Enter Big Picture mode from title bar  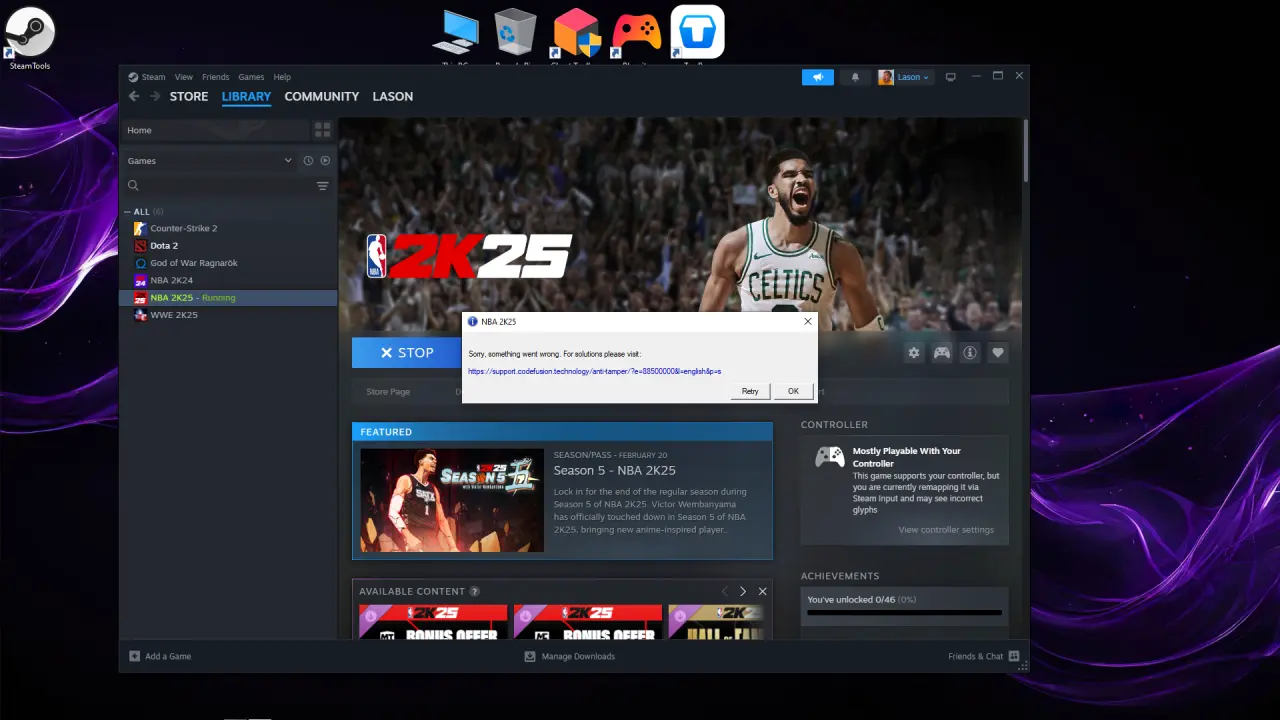click(x=951, y=77)
